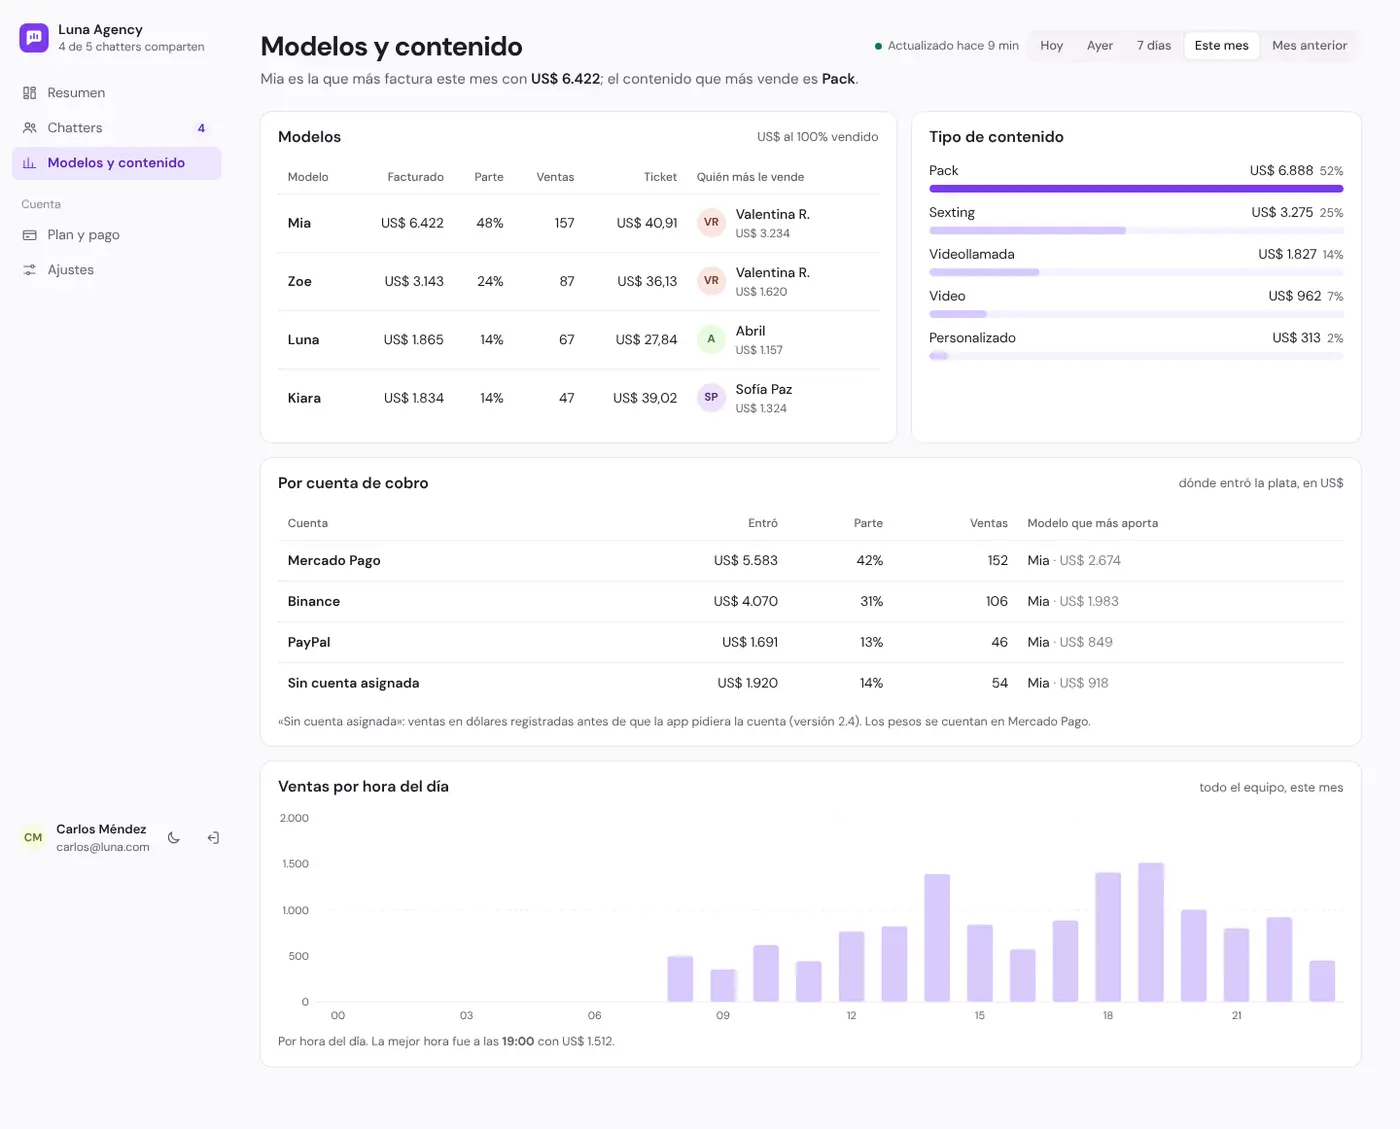Viewport: 1400px width, 1129px height.
Task: Click the Sexting progress bar
Action: pos(1136,230)
